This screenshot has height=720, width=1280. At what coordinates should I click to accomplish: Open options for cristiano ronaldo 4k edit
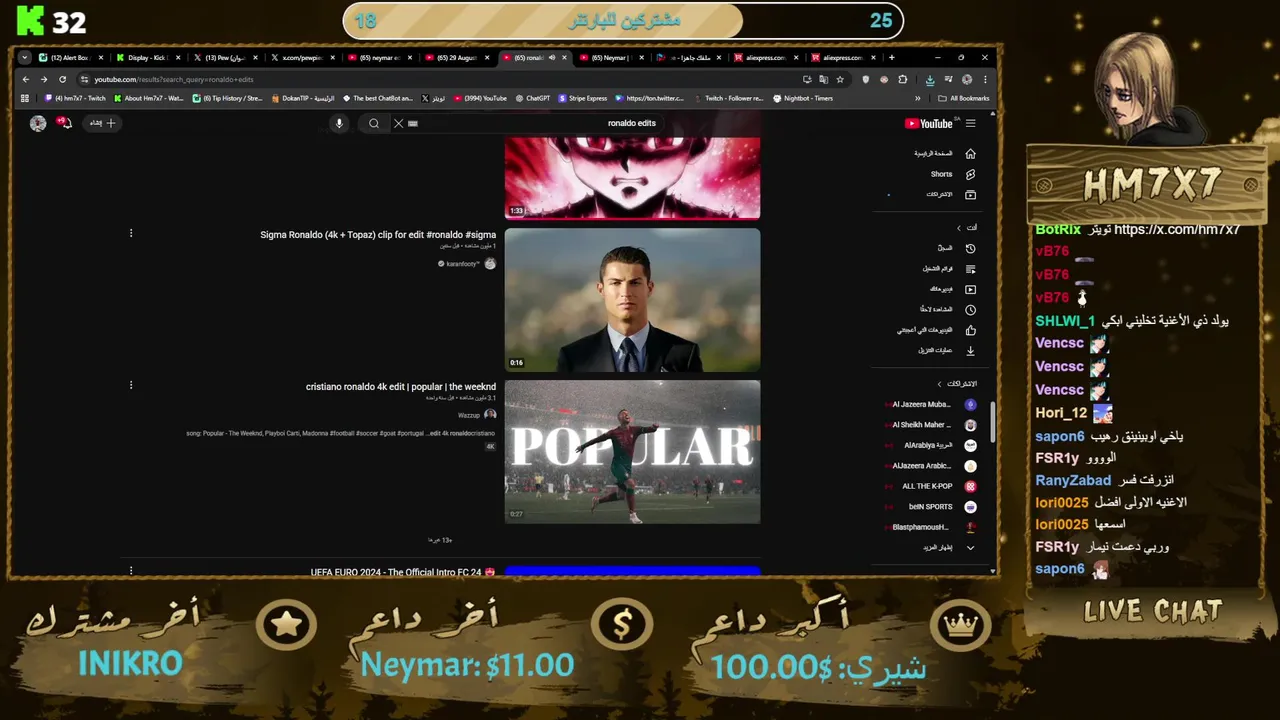click(131, 385)
